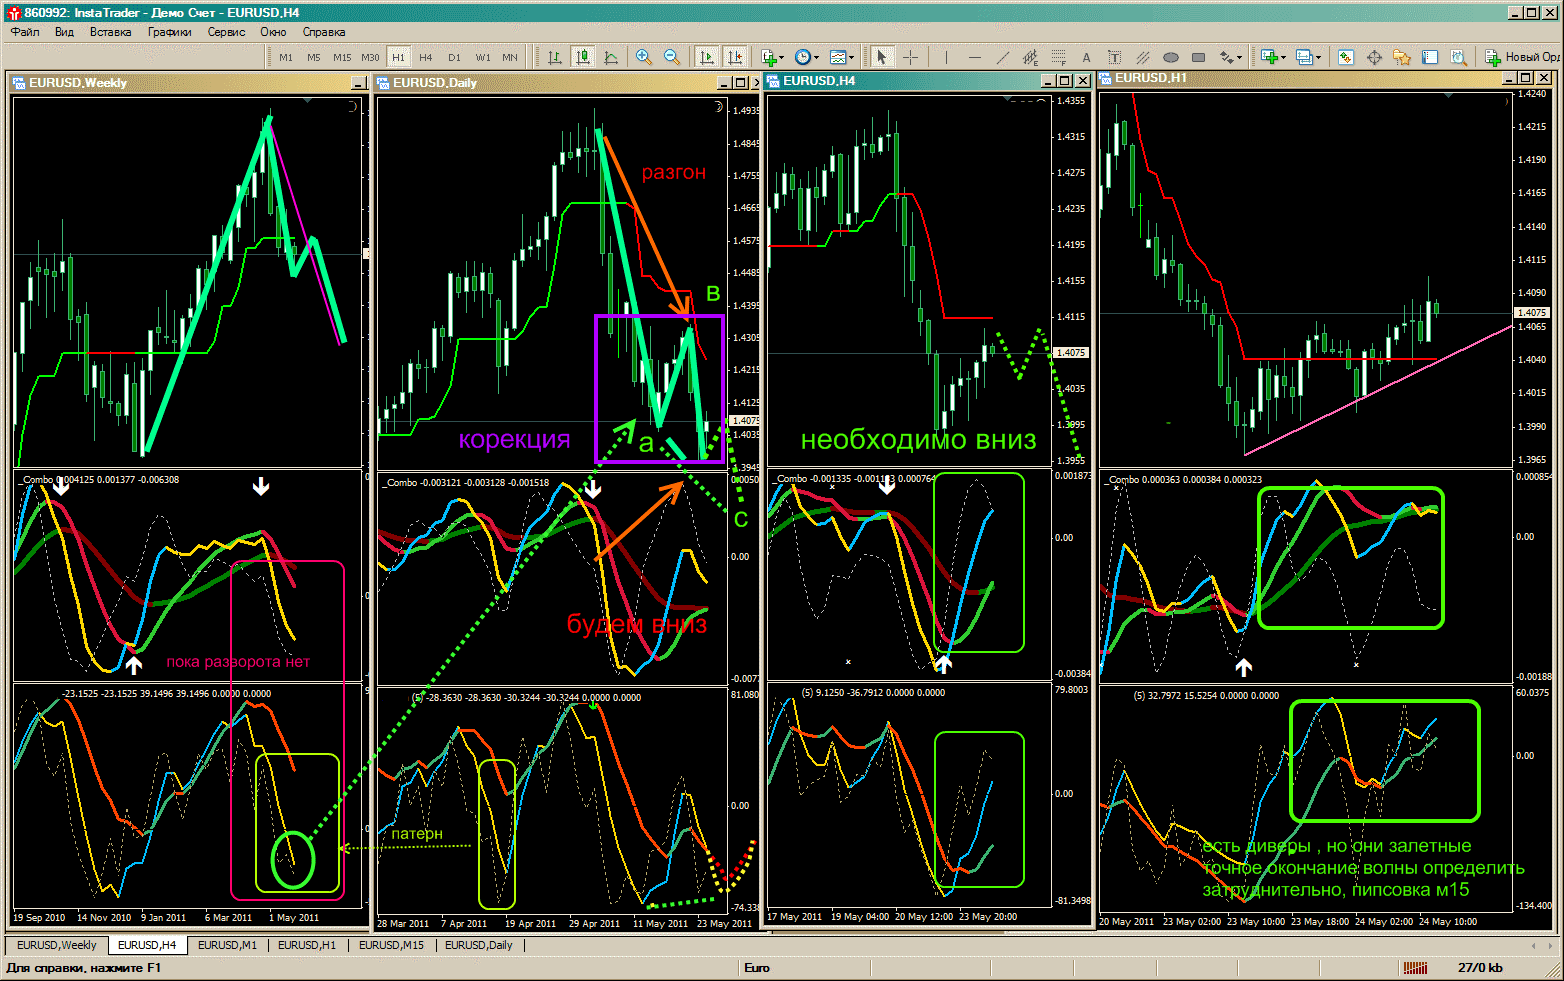Click the New Order button
The image size is (1564, 981).
tap(1522, 57)
